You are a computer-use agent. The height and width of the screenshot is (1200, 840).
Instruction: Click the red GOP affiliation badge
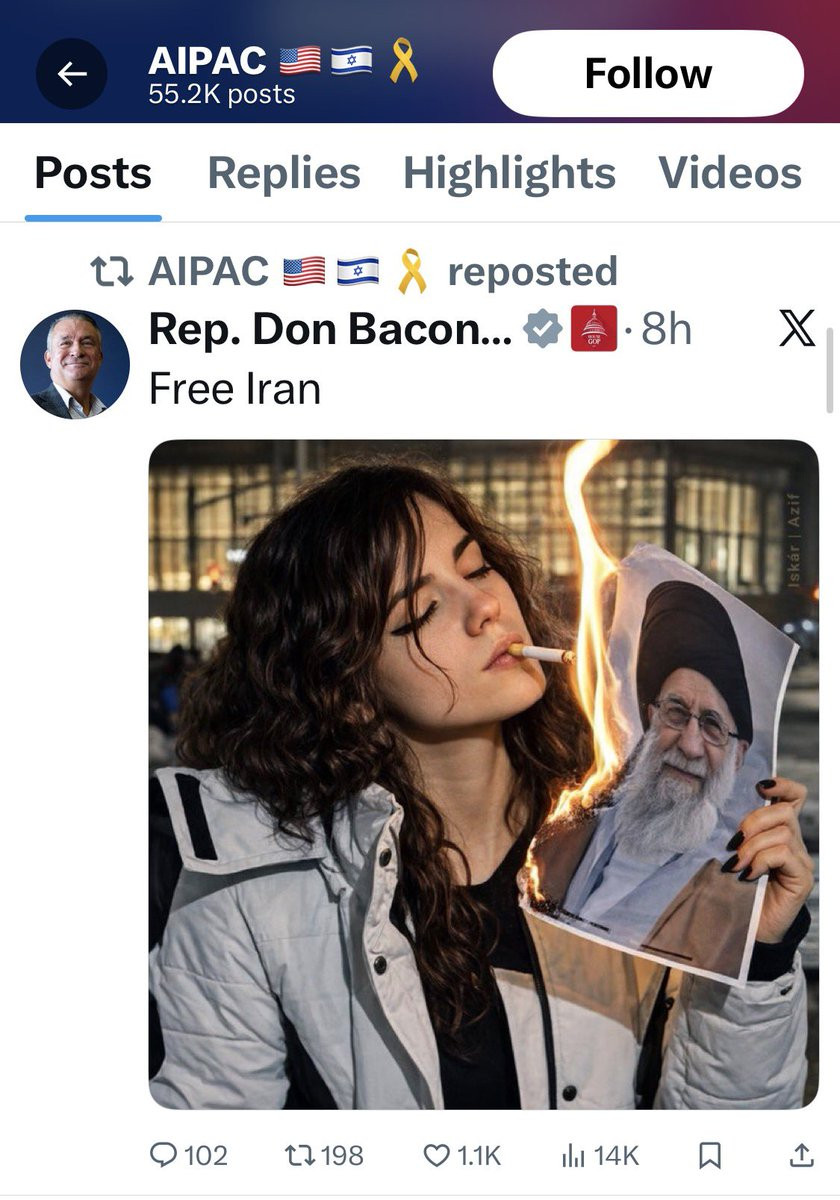pos(594,329)
